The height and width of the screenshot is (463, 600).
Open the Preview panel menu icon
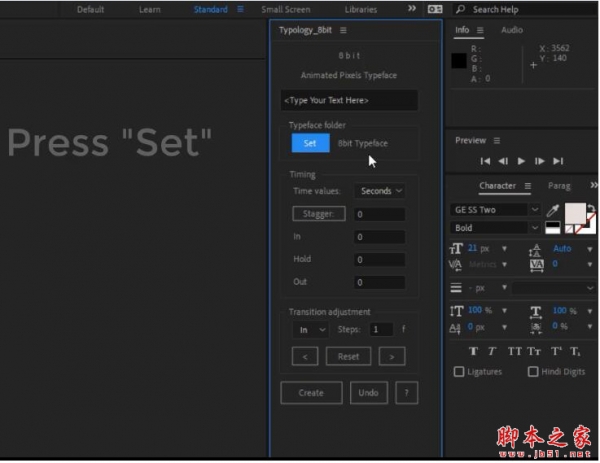click(x=497, y=141)
